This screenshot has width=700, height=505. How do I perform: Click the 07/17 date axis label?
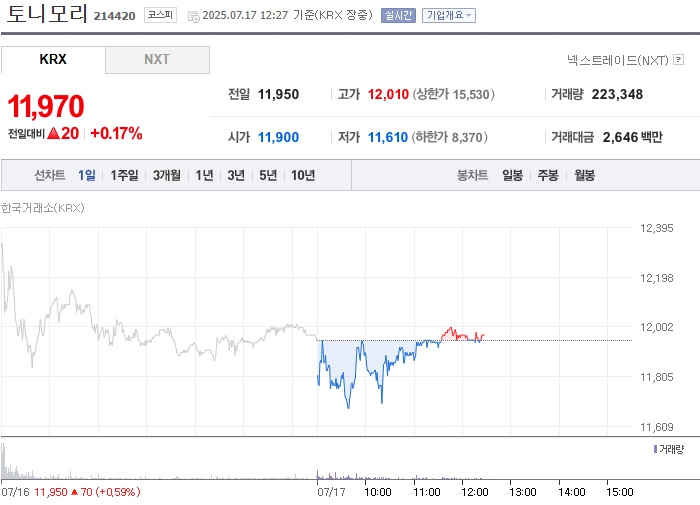coord(331,492)
